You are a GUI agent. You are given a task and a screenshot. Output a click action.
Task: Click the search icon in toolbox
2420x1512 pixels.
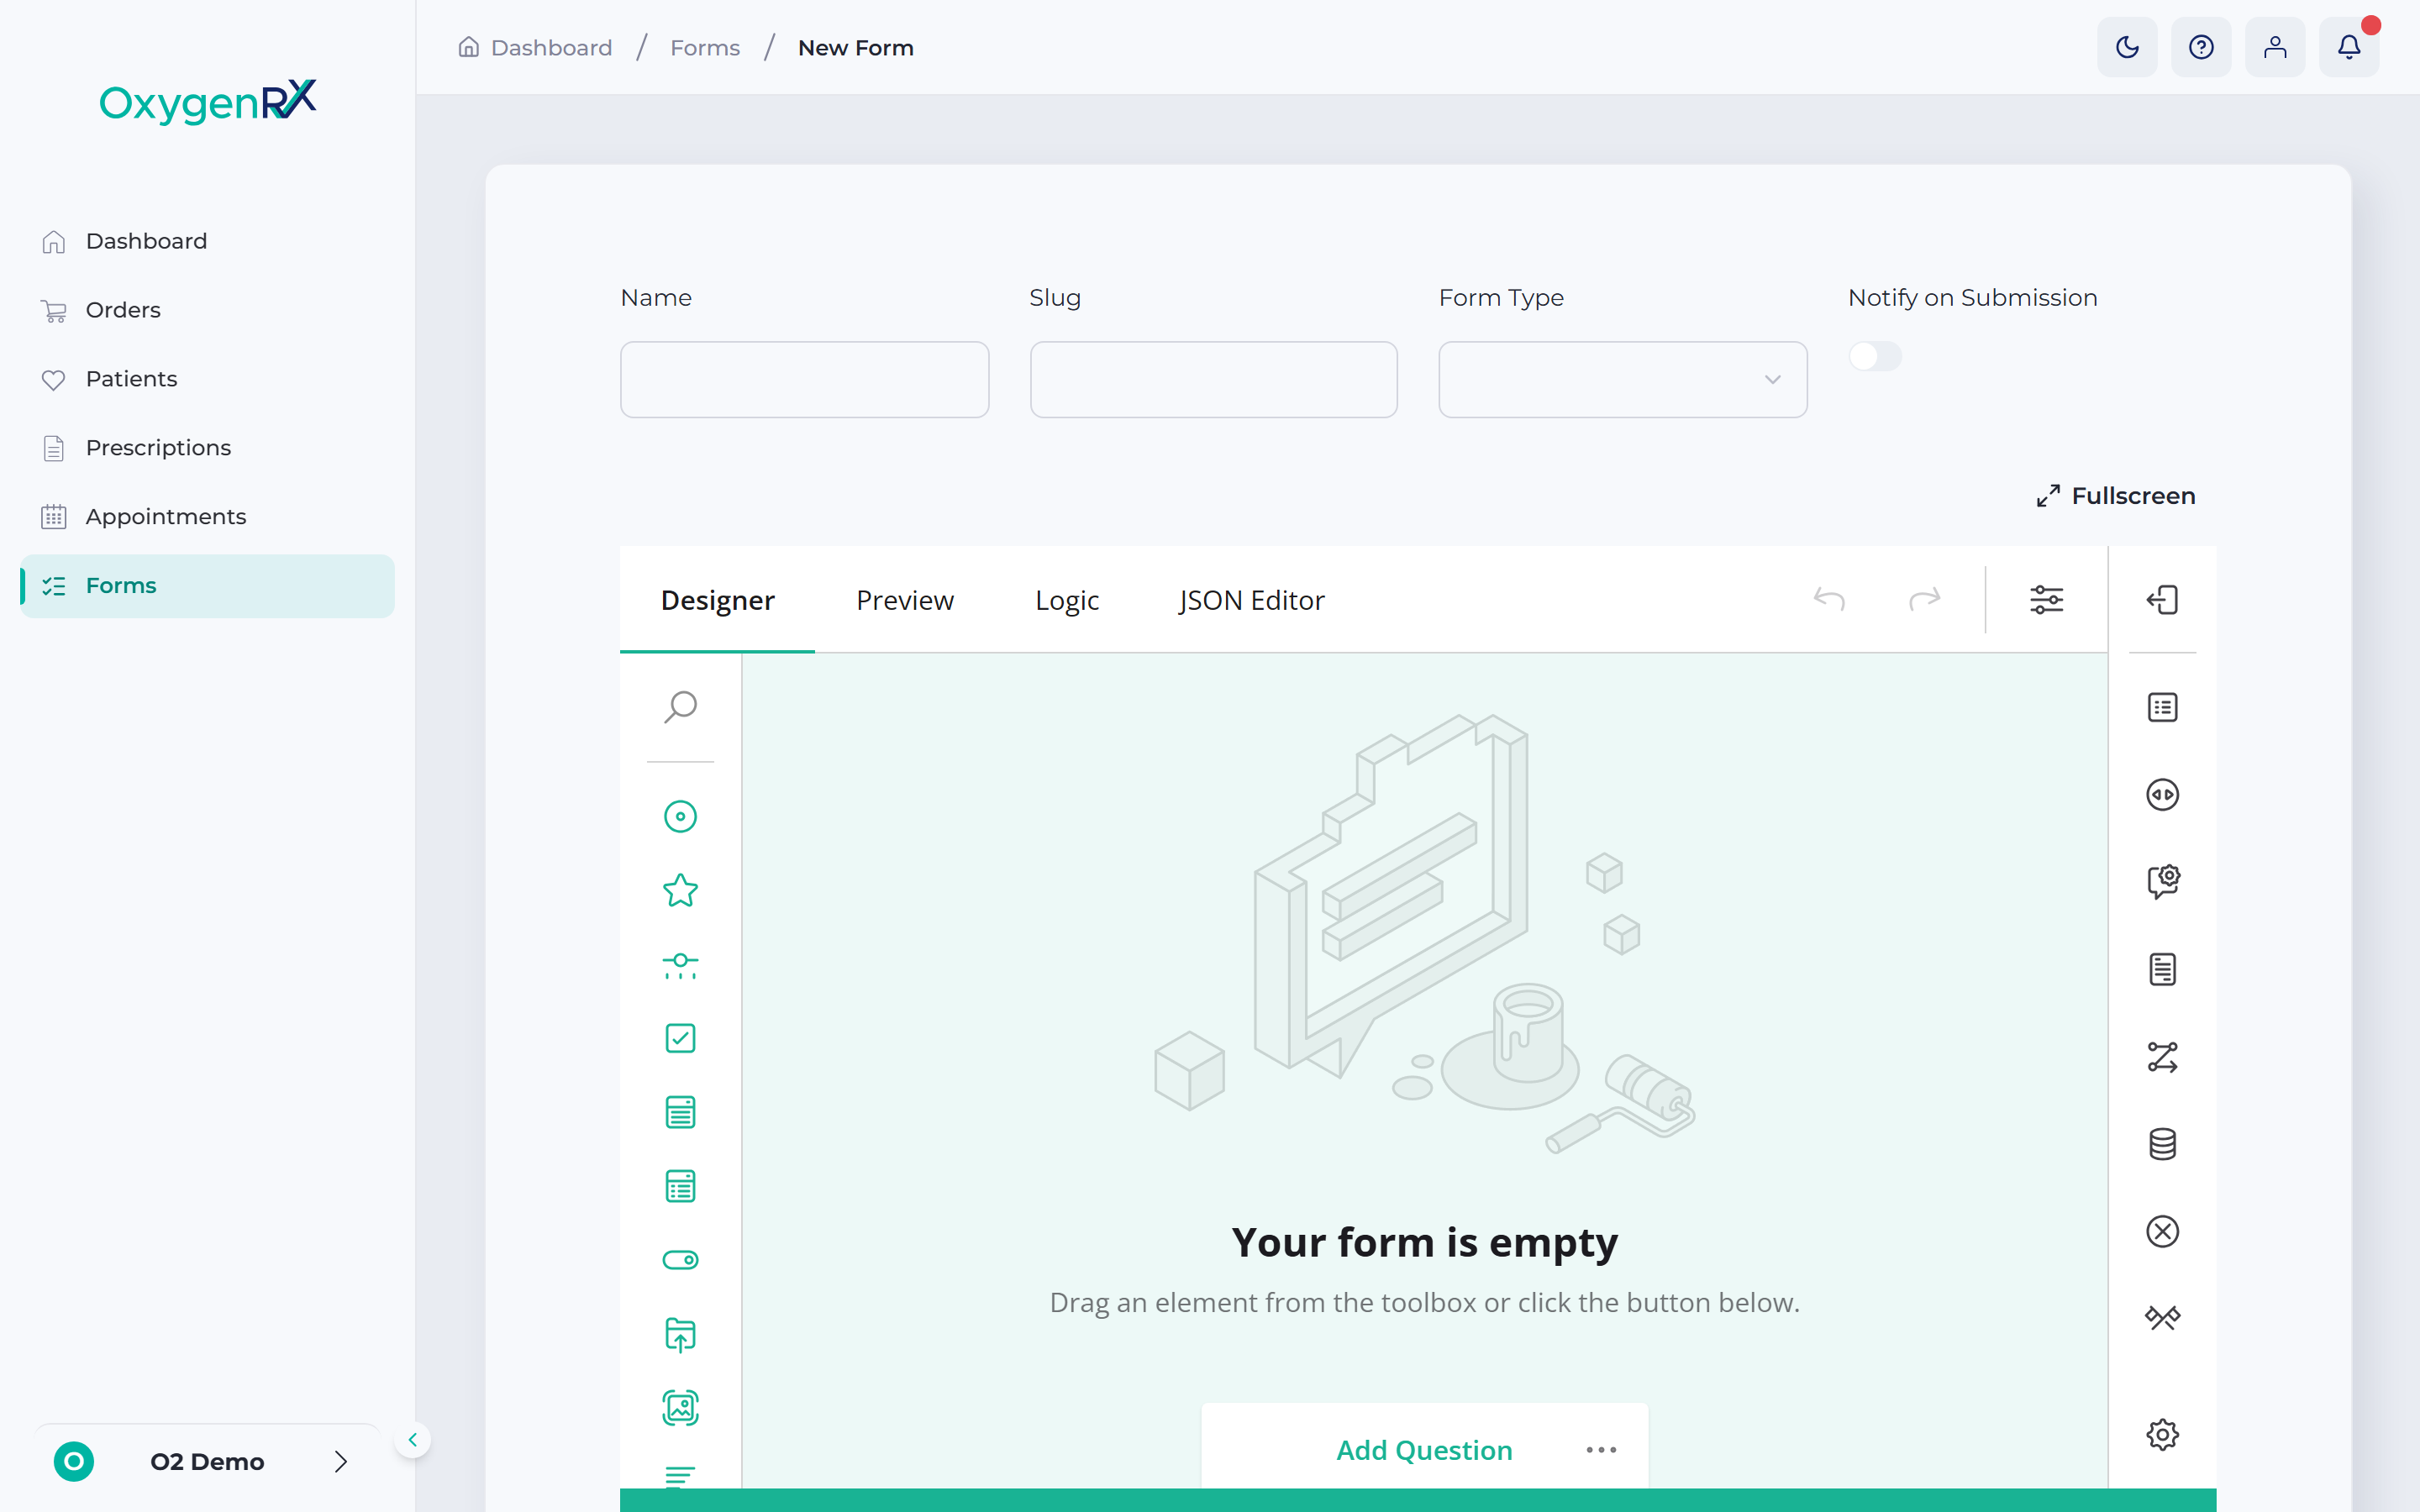680,707
